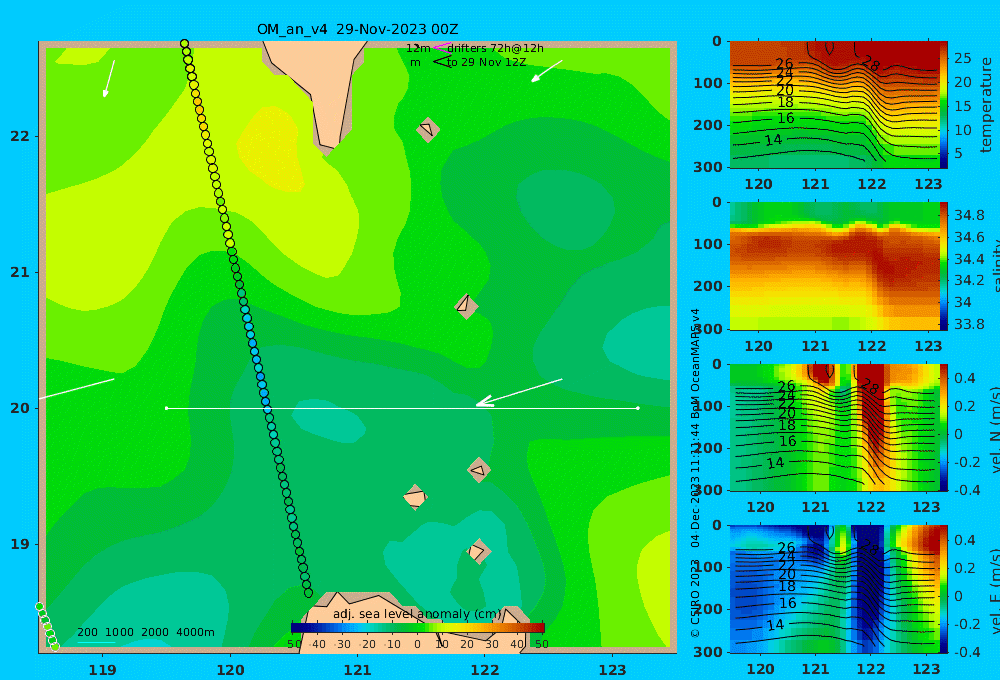The image size is (1000, 680).
Task: Click the 'adj. sea level anomaly (cm)' label
Action: [x=418, y=614]
